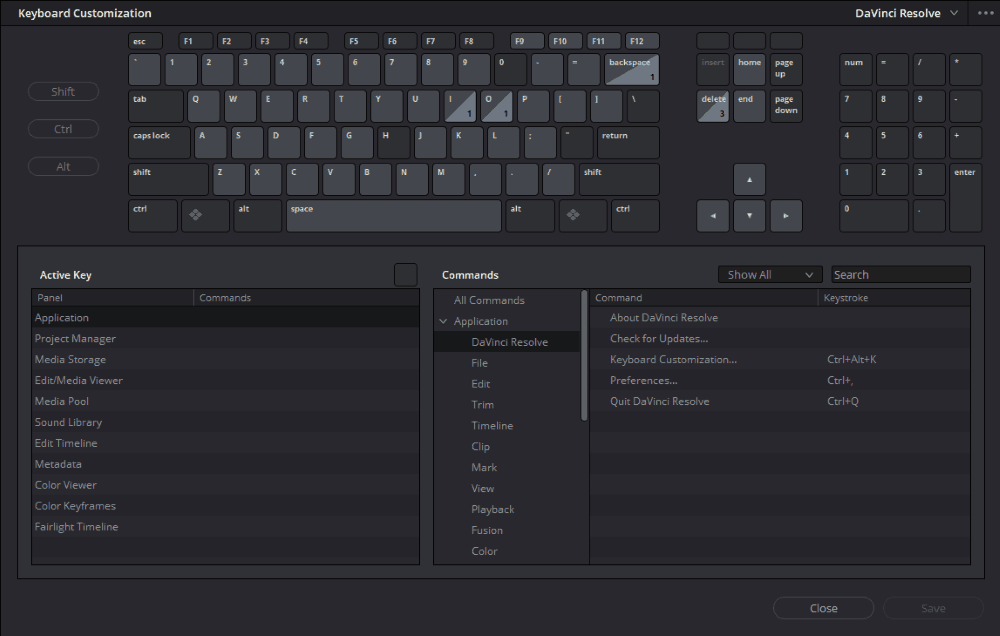Click the Save button
This screenshot has width=1000, height=636.
933,609
